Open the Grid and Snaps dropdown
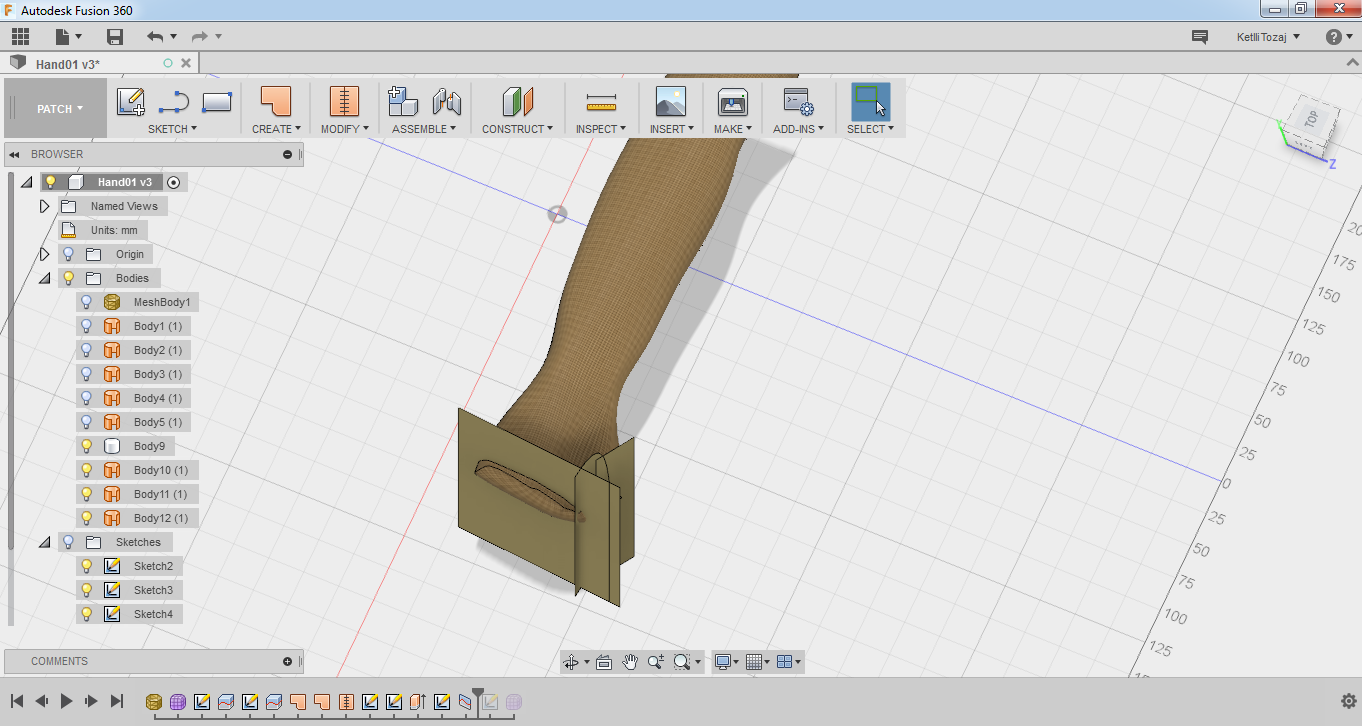Viewport: 1362px width, 726px height. [x=758, y=662]
